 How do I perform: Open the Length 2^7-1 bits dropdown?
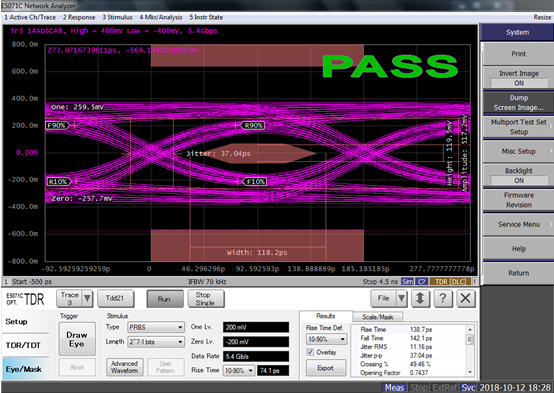tap(156, 342)
